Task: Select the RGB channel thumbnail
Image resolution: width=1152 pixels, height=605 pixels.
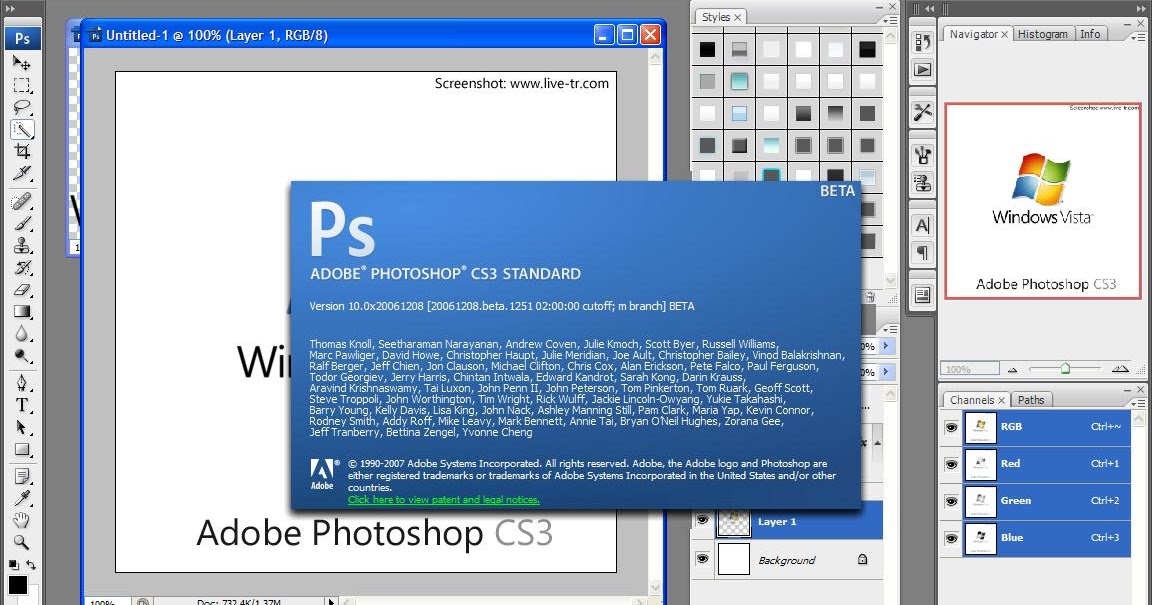Action: (980, 427)
